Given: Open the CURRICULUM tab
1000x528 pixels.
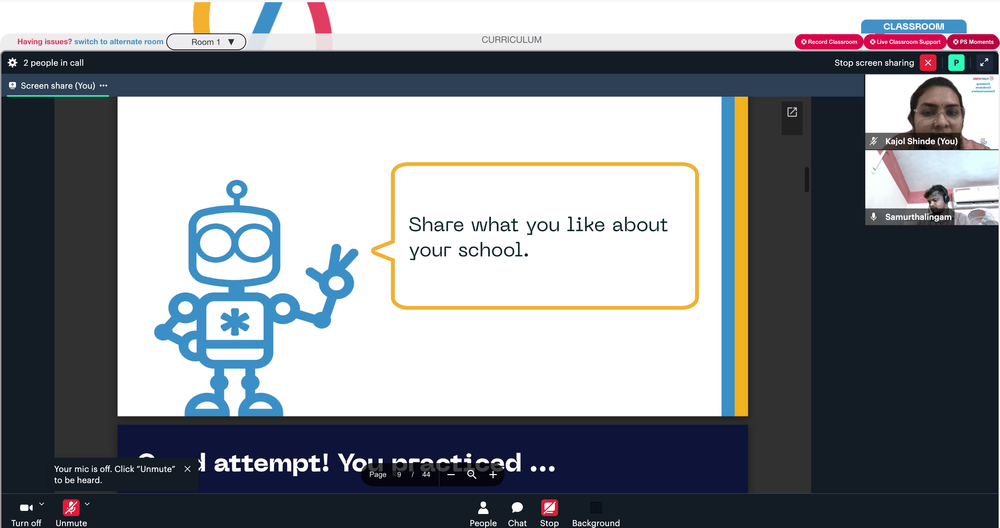Looking at the screenshot, I should point(511,40).
